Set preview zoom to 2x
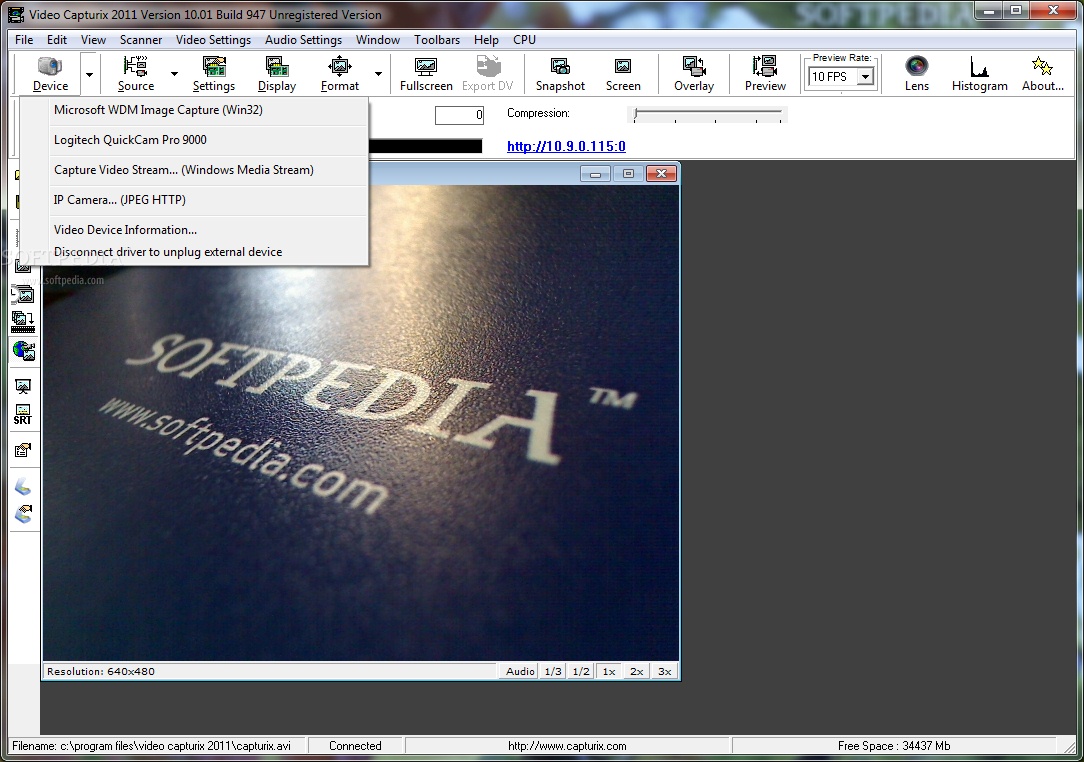The height and width of the screenshot is (762, 1084). pos(637,671)
